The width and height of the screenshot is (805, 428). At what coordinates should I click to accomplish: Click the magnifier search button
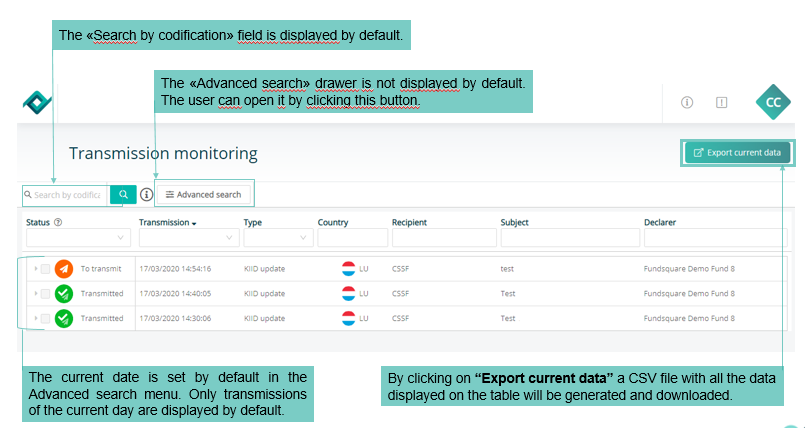(123, 194)
